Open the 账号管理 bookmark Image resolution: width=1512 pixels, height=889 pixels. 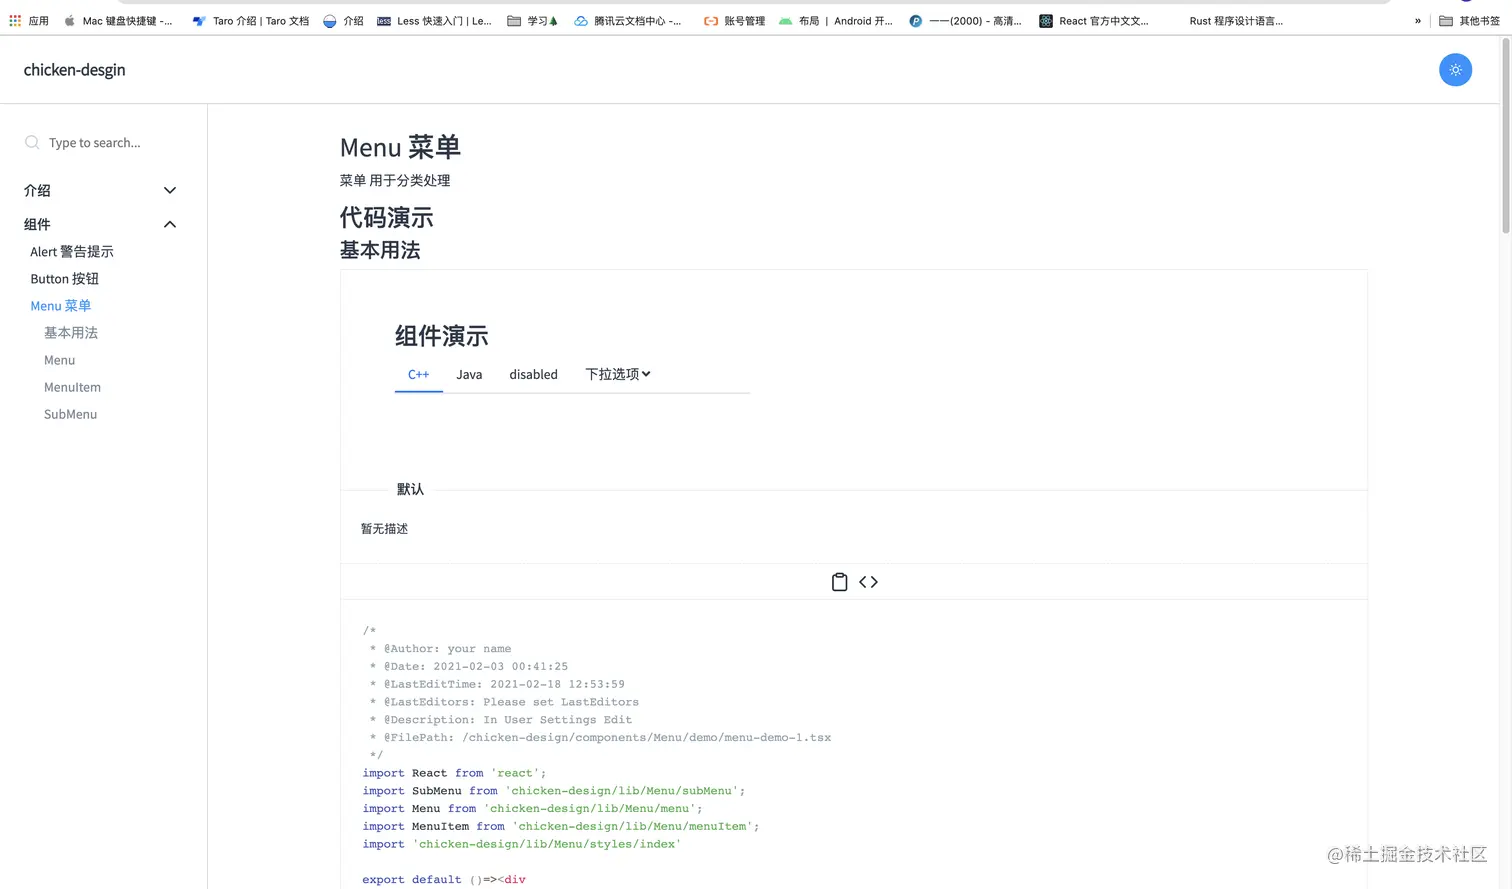(x=734, y=20)
